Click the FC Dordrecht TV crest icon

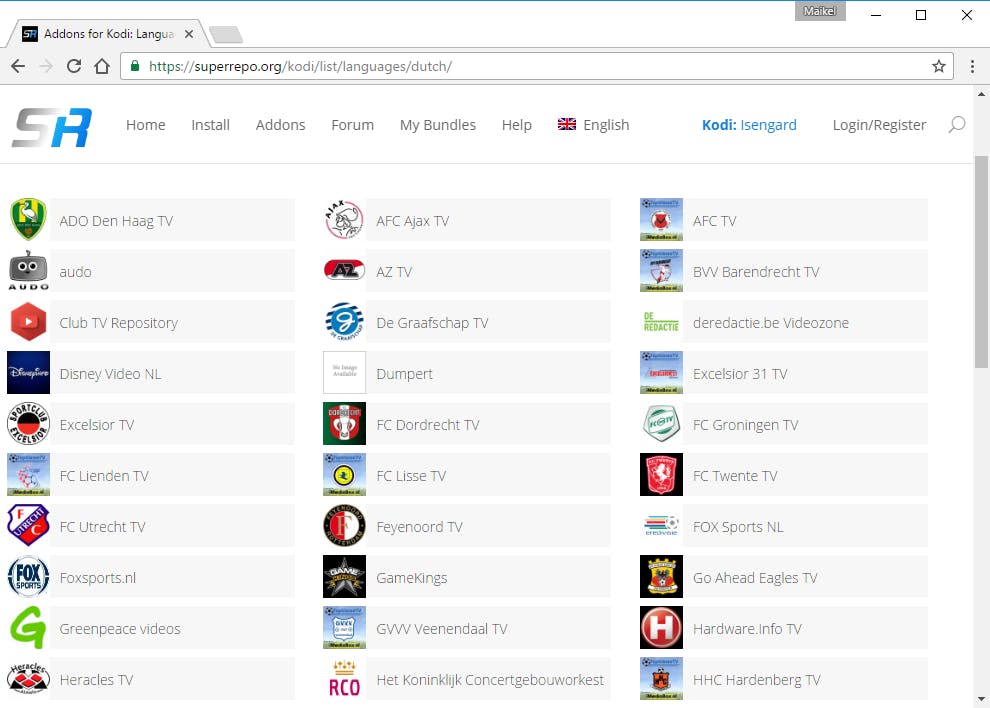(344, 423)
